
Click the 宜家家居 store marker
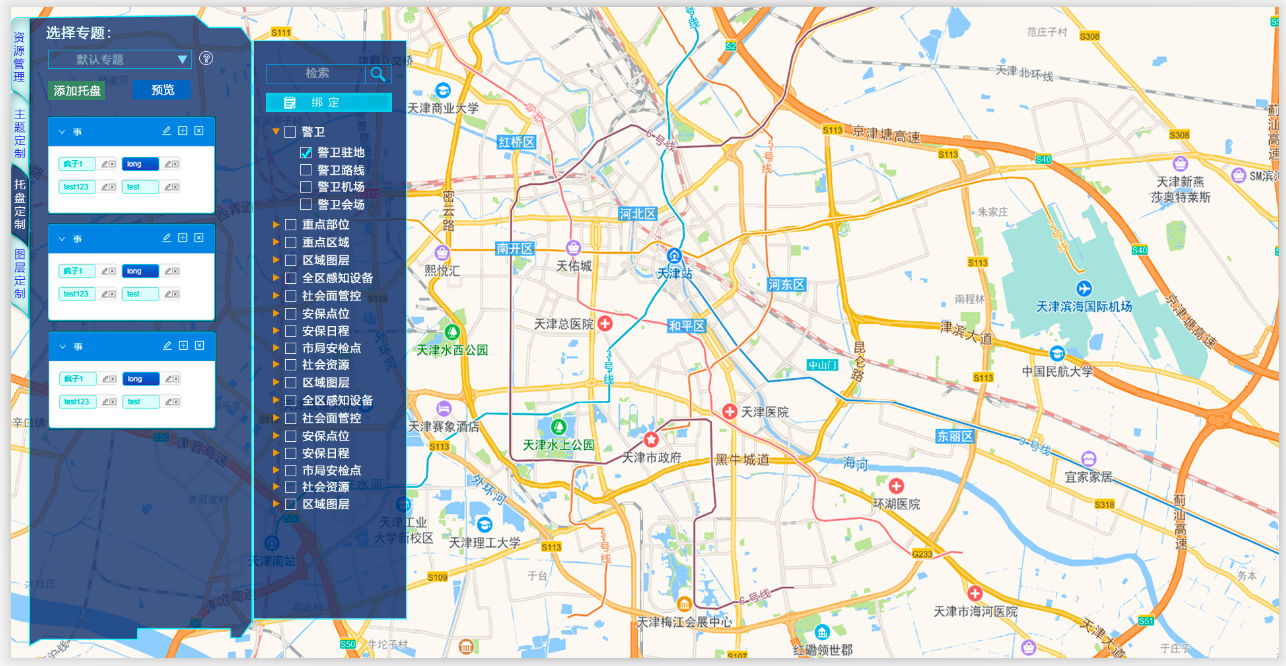1088,459
